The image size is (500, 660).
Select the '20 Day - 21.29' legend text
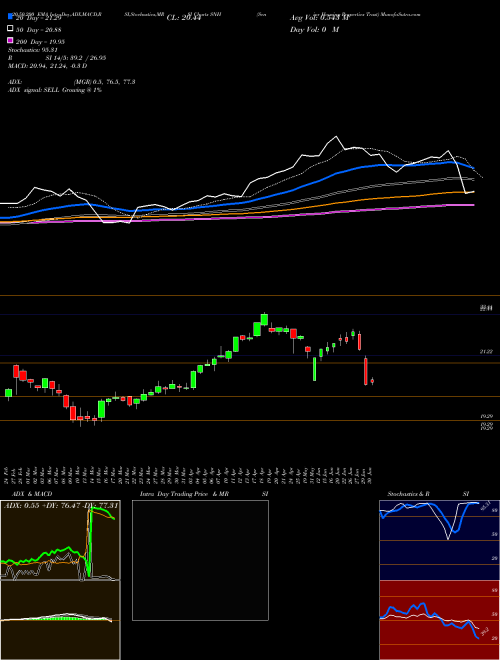click(x=39, y=18)
